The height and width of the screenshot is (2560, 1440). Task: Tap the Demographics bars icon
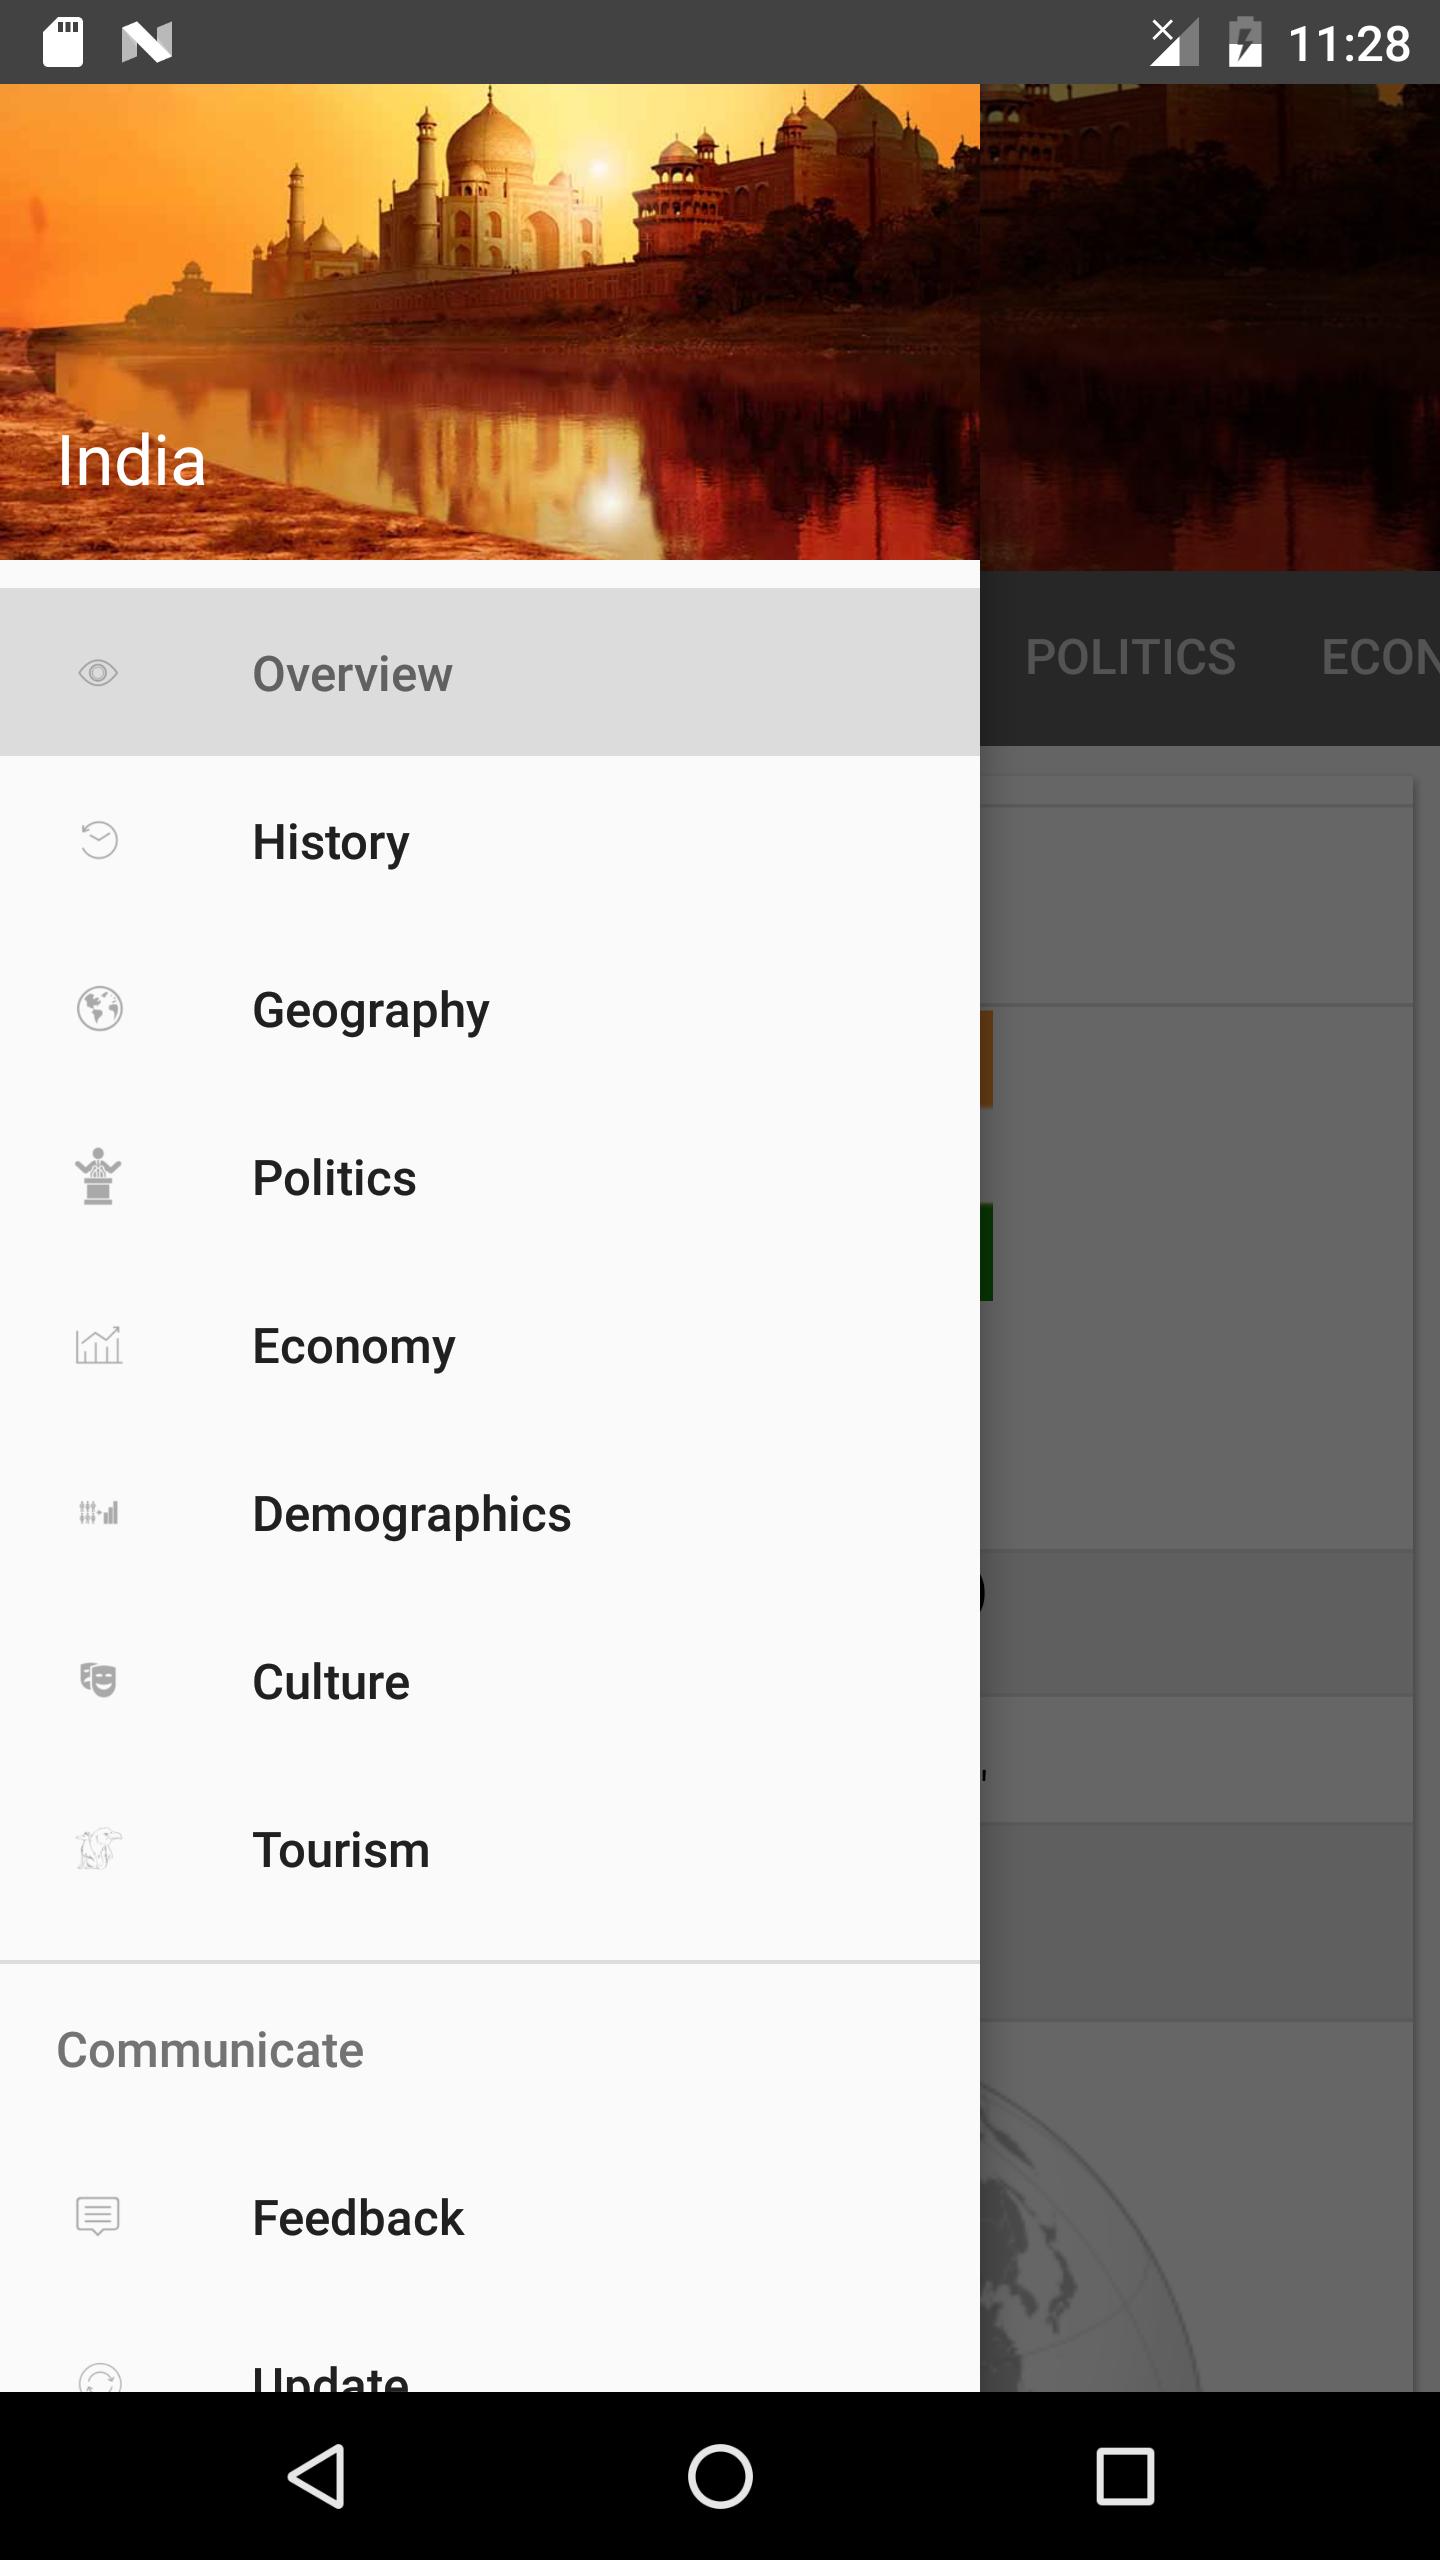[98, 1513]
